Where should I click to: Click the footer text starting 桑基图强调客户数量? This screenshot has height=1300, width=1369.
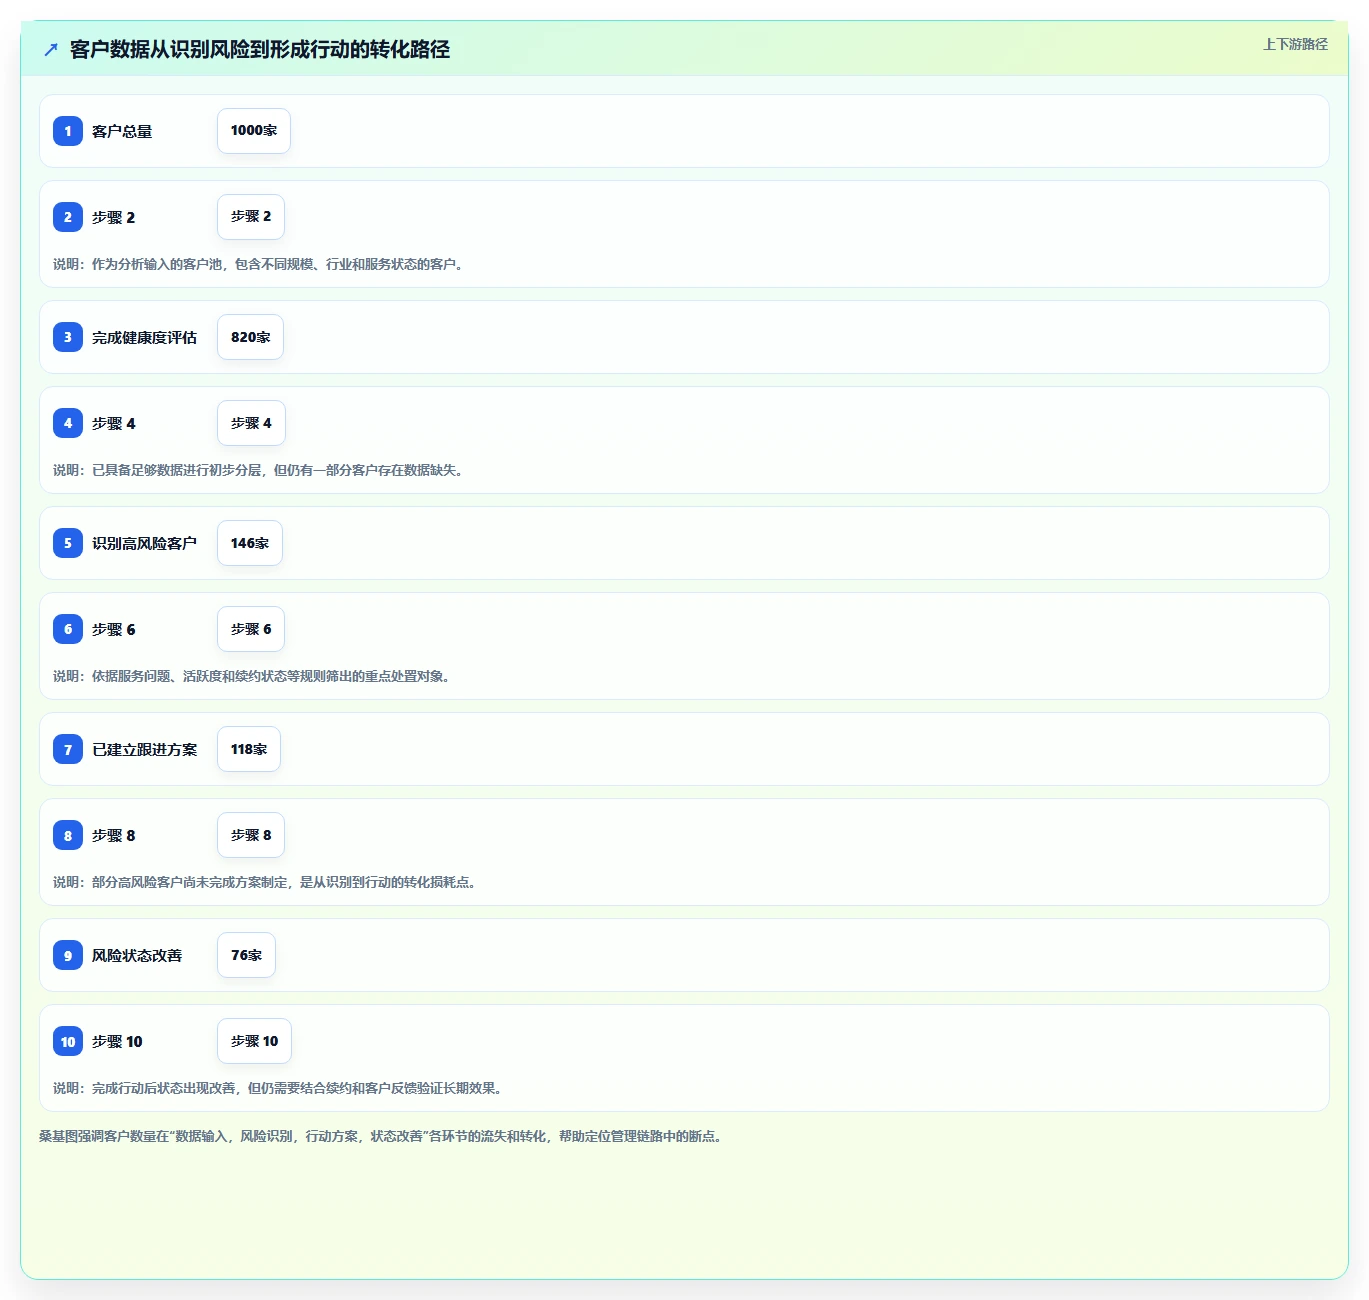pyautogui.click(x=383, y=1136)
